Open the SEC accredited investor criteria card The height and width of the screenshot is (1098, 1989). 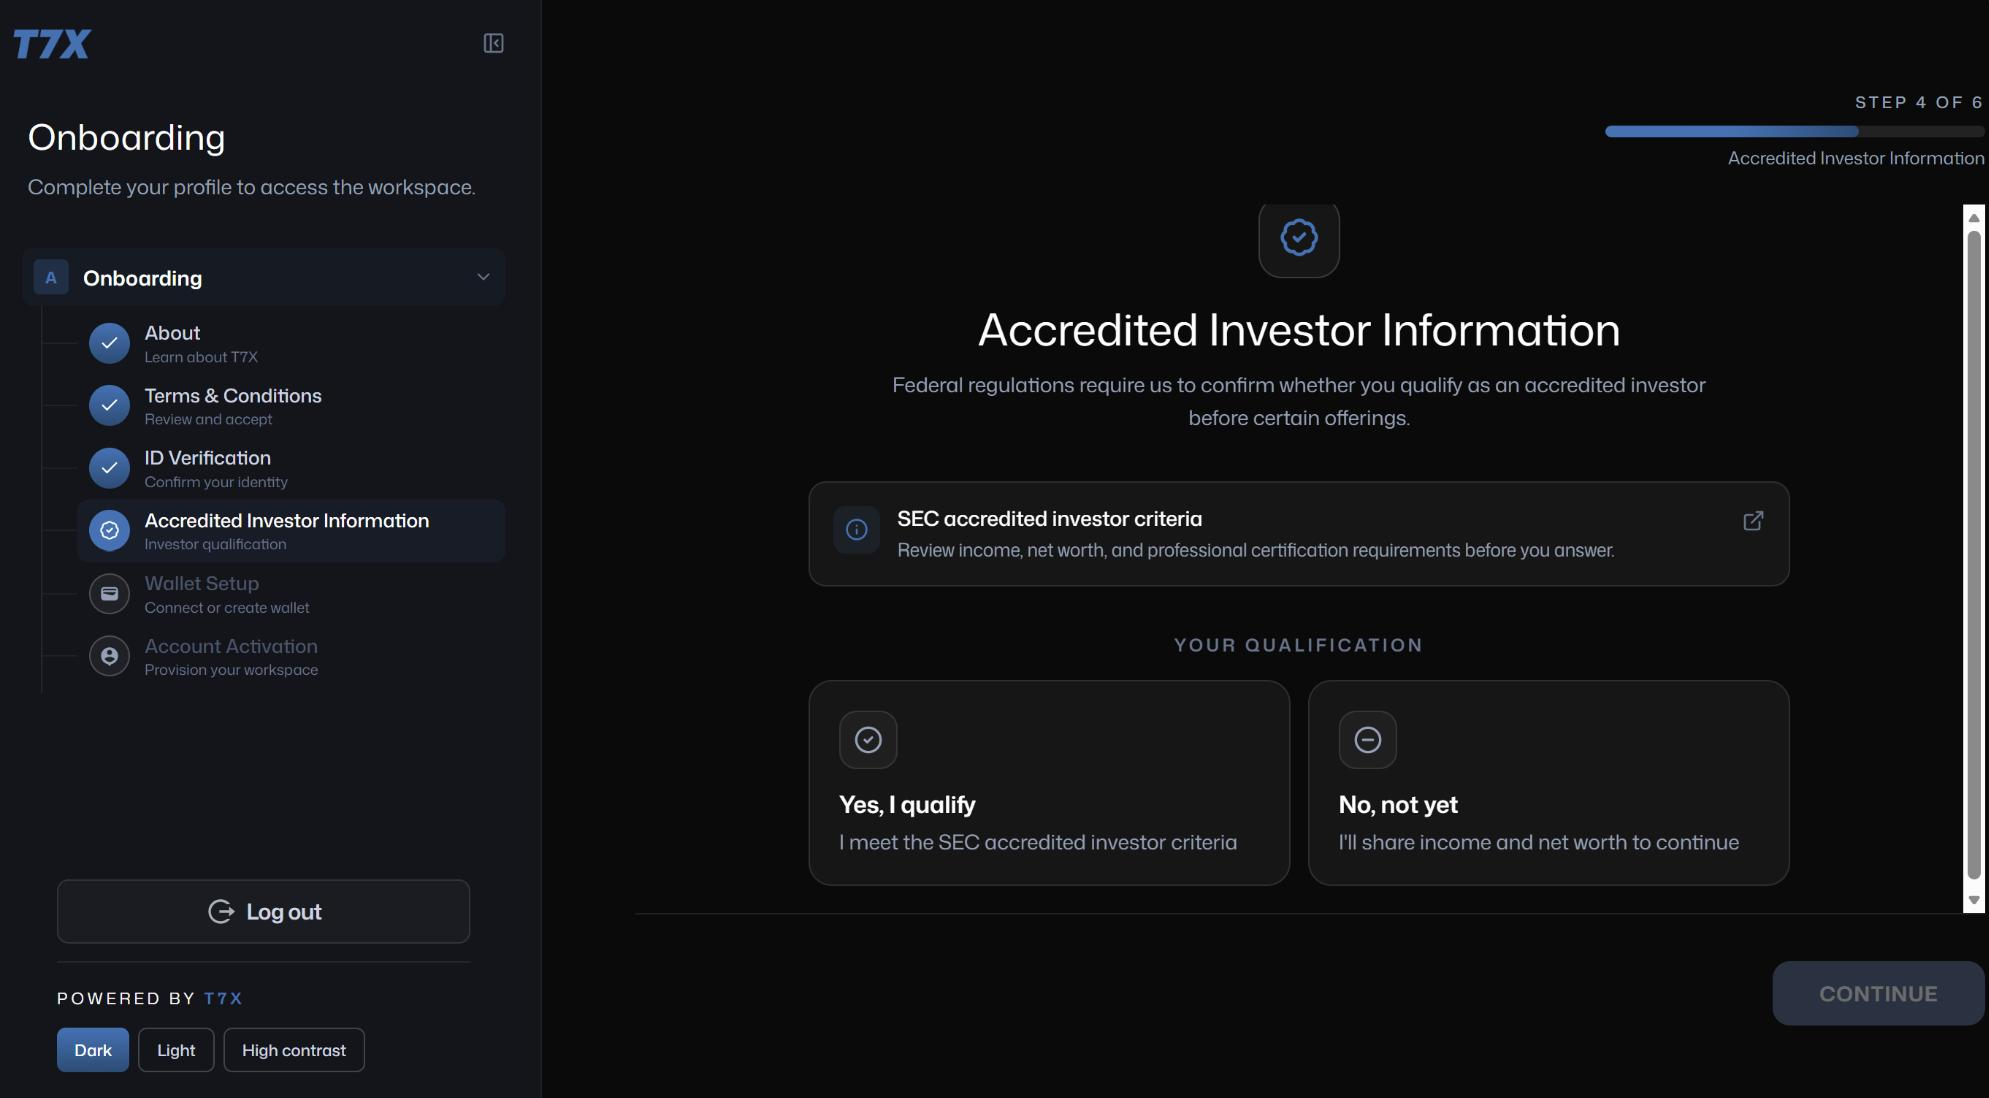(1299, 534)
